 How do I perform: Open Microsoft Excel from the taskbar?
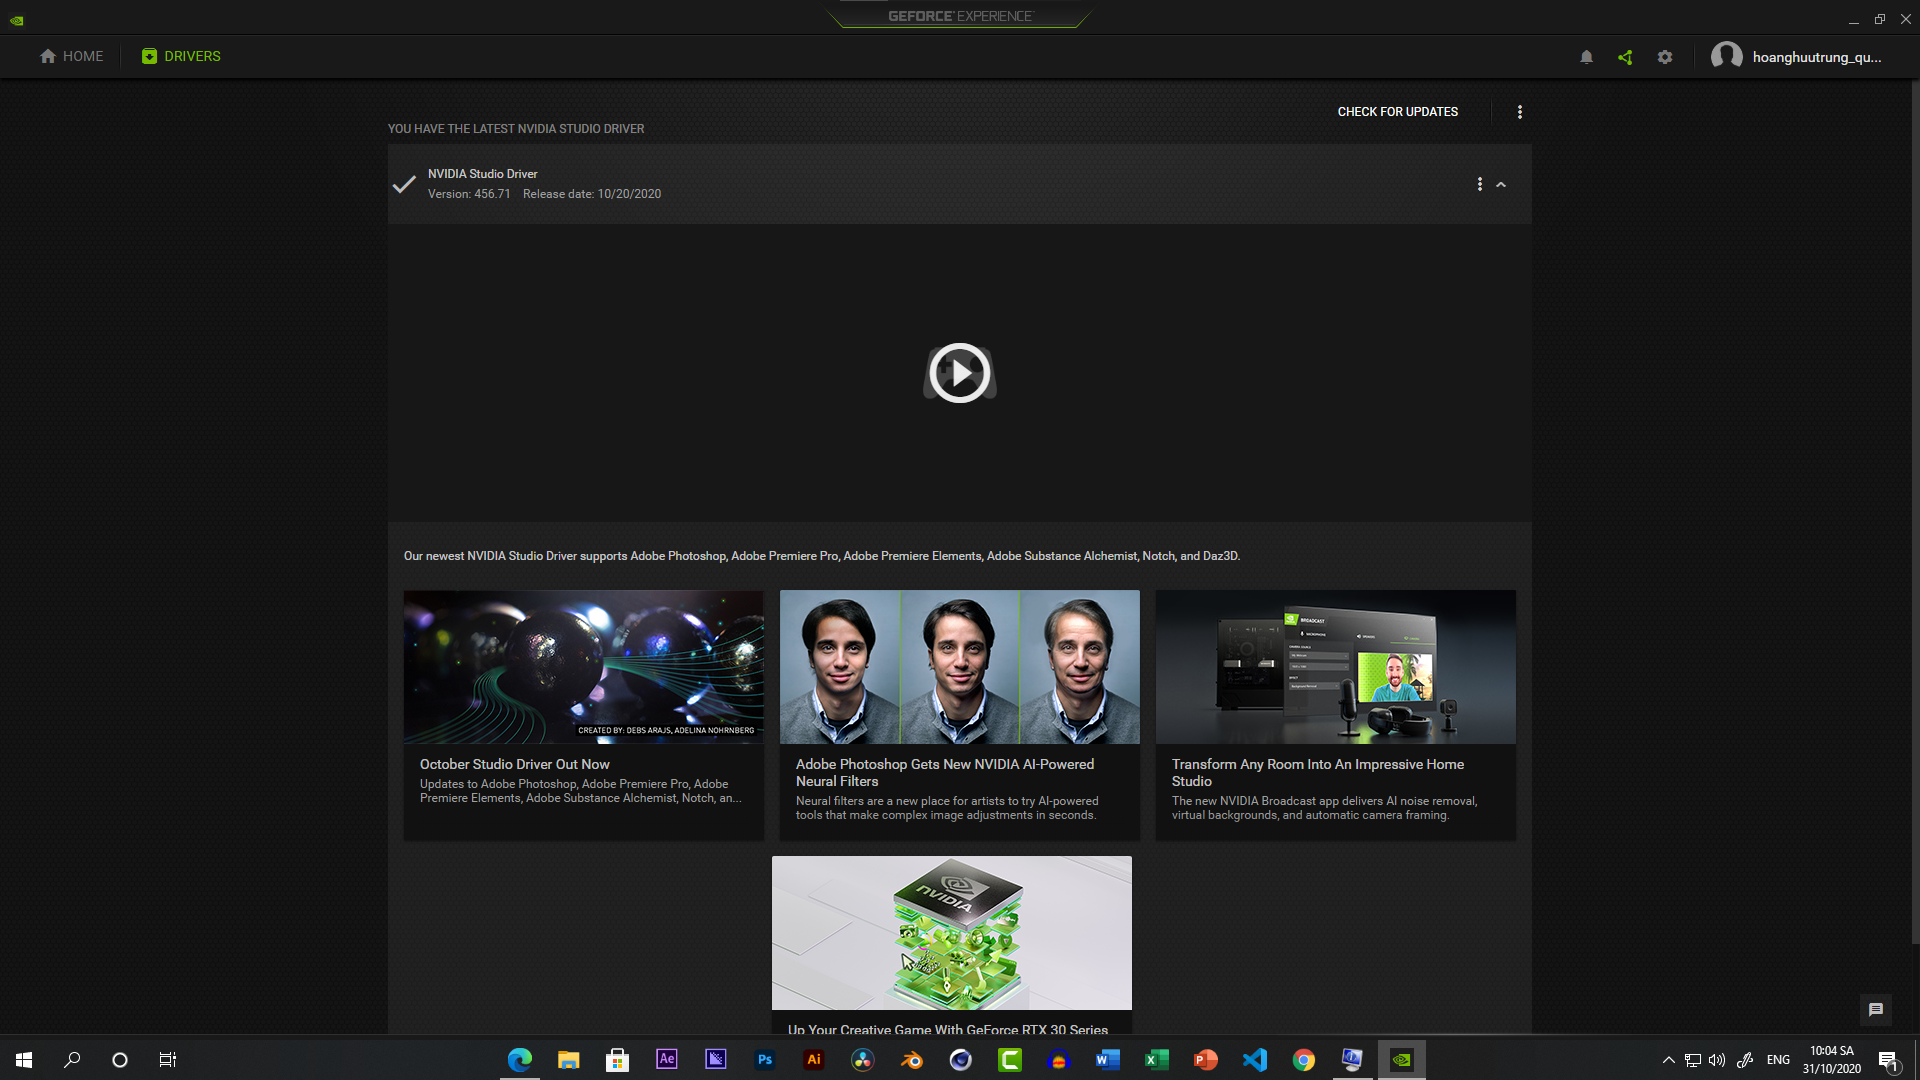1157,1060
